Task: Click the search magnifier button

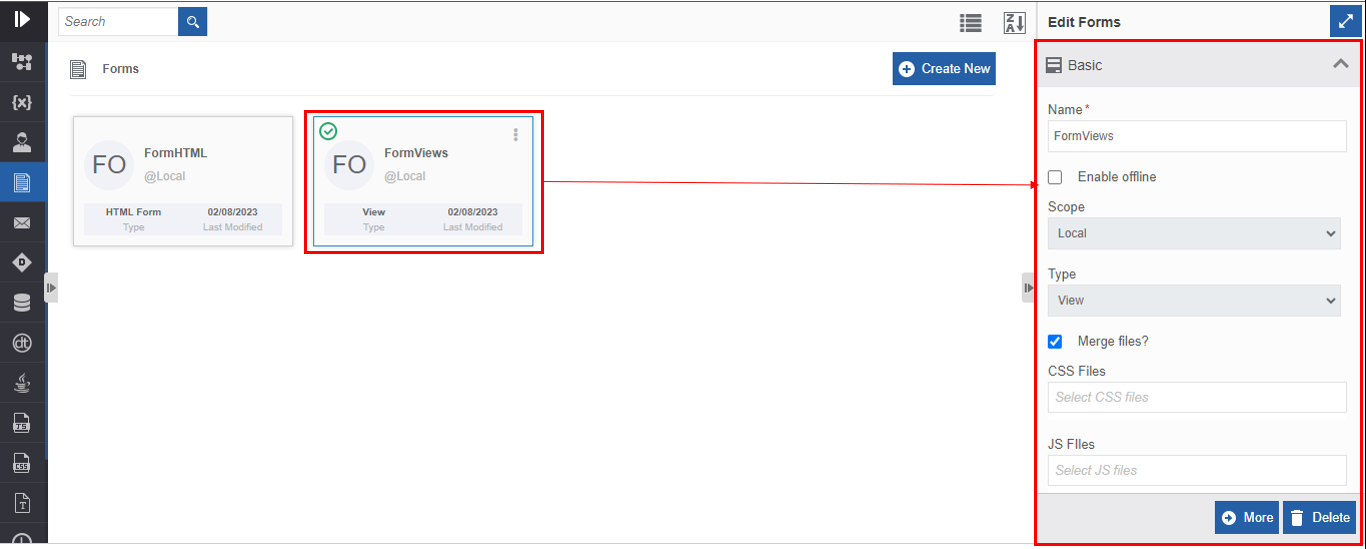Action: [193, 21]
